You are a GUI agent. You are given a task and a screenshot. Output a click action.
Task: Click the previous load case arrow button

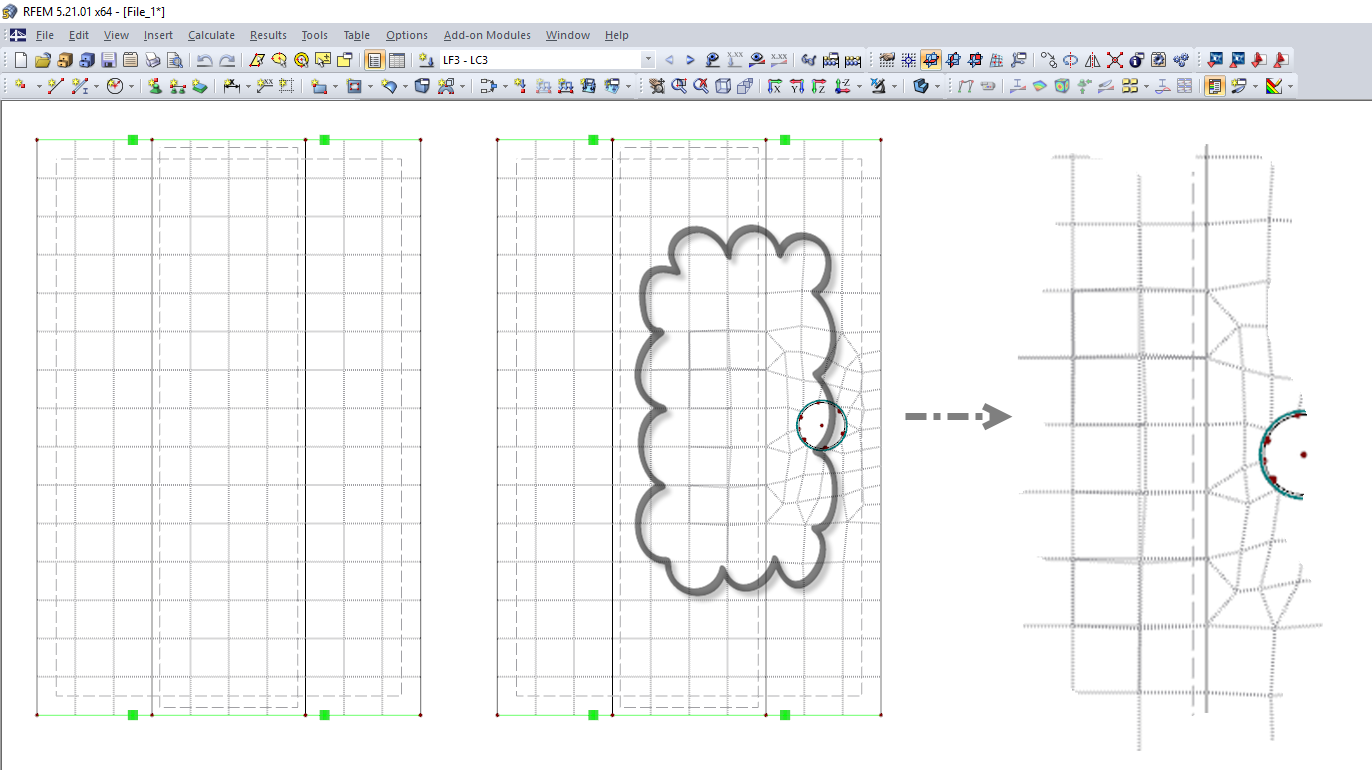pyautogui.click(x=671, y=59)
